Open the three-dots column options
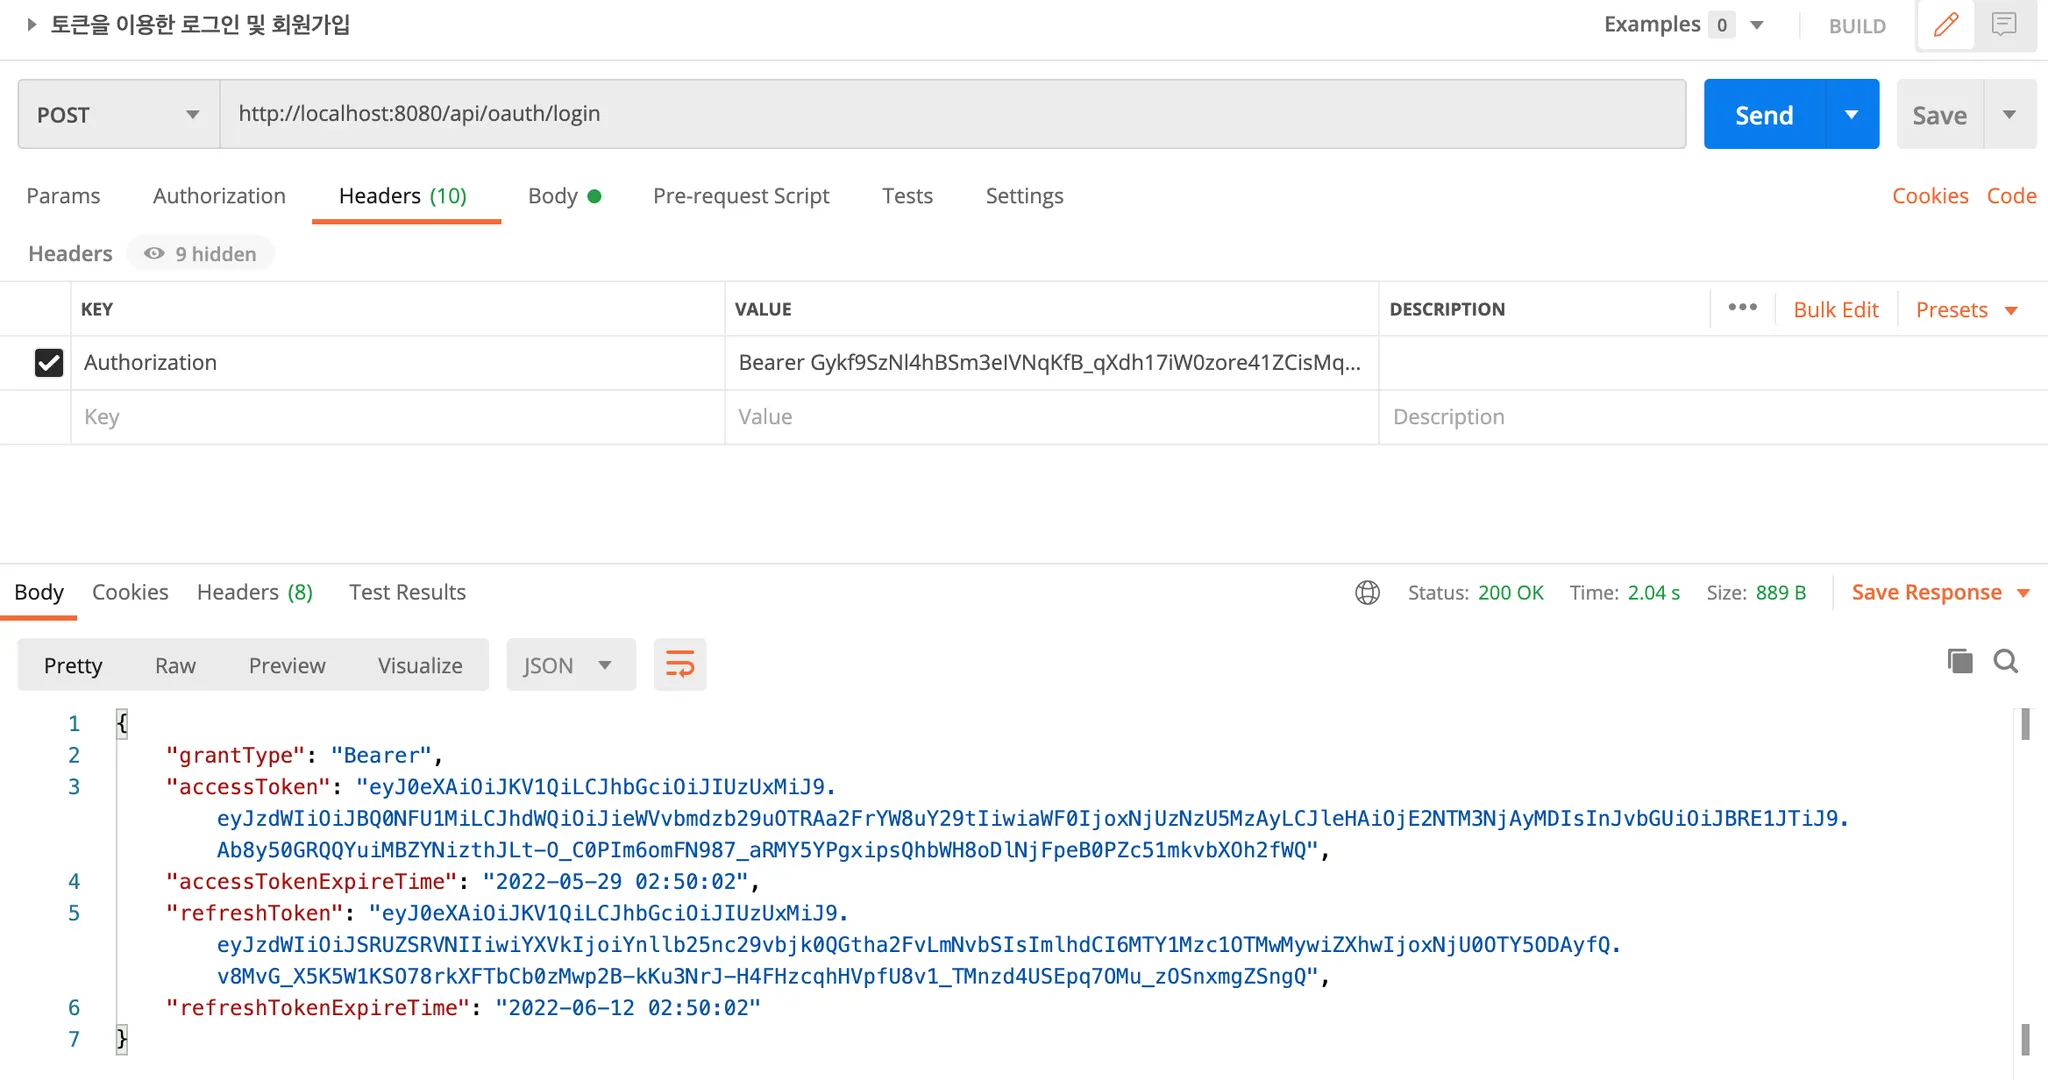Image resolution: width=2048 pixels, height=1080 pixels. pyautogui.click(x=1742, y=308)
